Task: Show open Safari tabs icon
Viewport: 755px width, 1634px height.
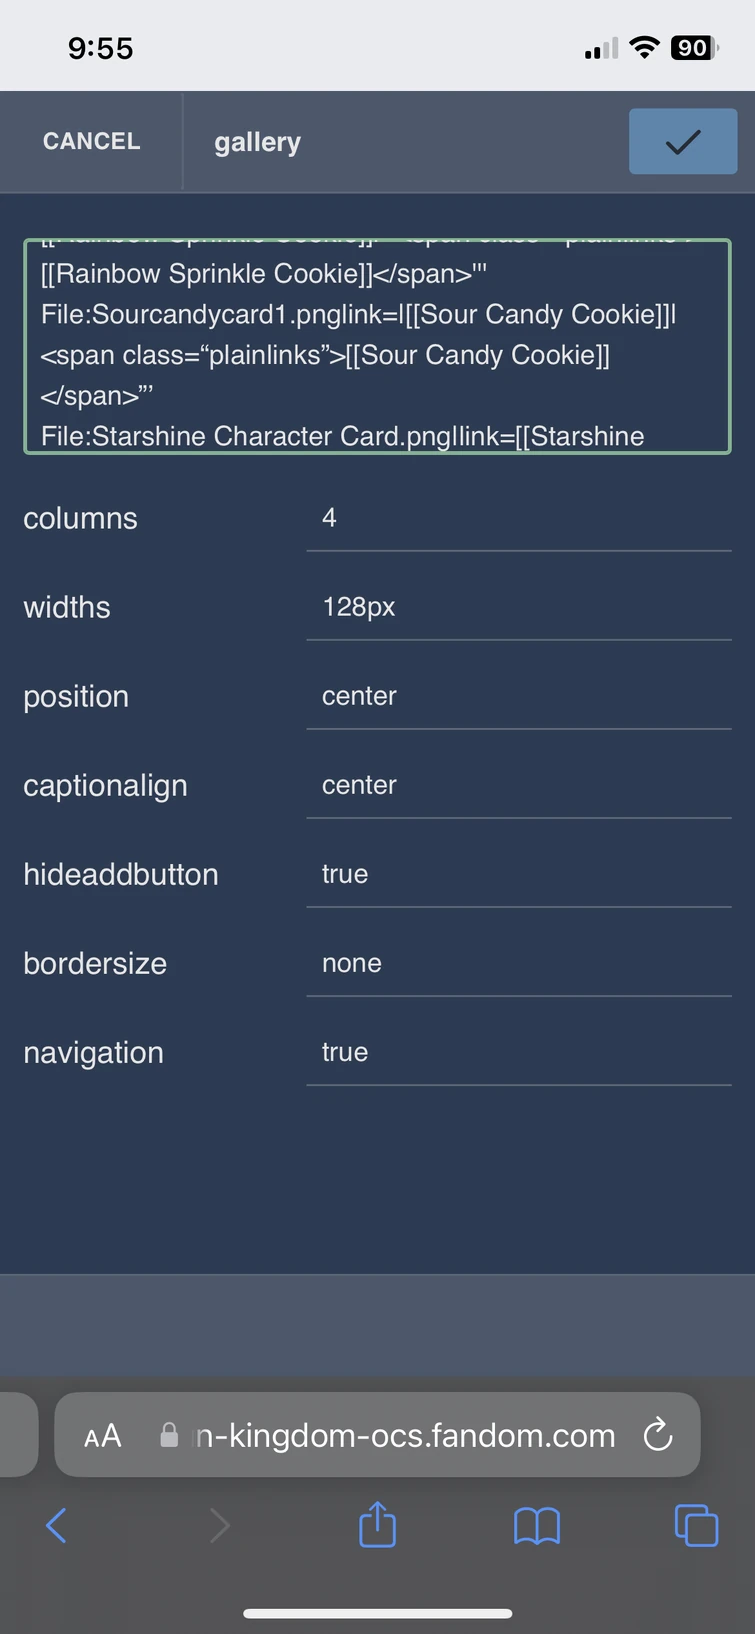Action: 697,1525
